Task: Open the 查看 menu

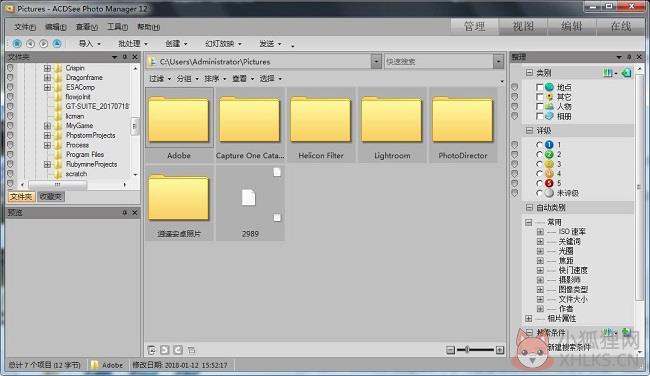Action: pos(87,27)
